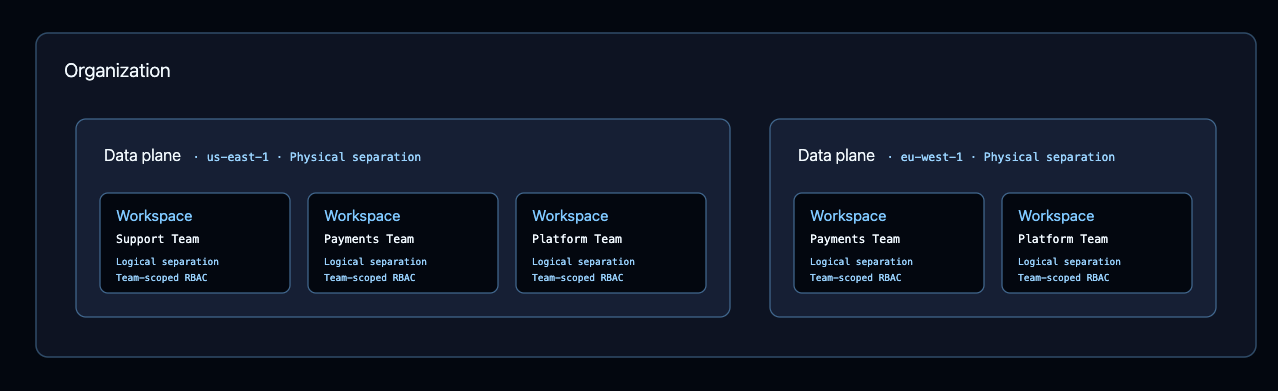This screenshot has width=1278, height=391.
Task: Click the eu-west-1 region label
Action: 931,157
